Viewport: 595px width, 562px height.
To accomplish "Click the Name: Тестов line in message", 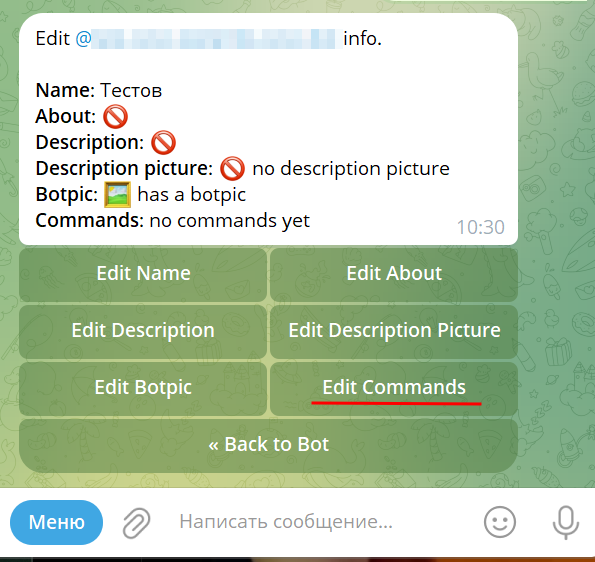I will (x=99, y=90).
